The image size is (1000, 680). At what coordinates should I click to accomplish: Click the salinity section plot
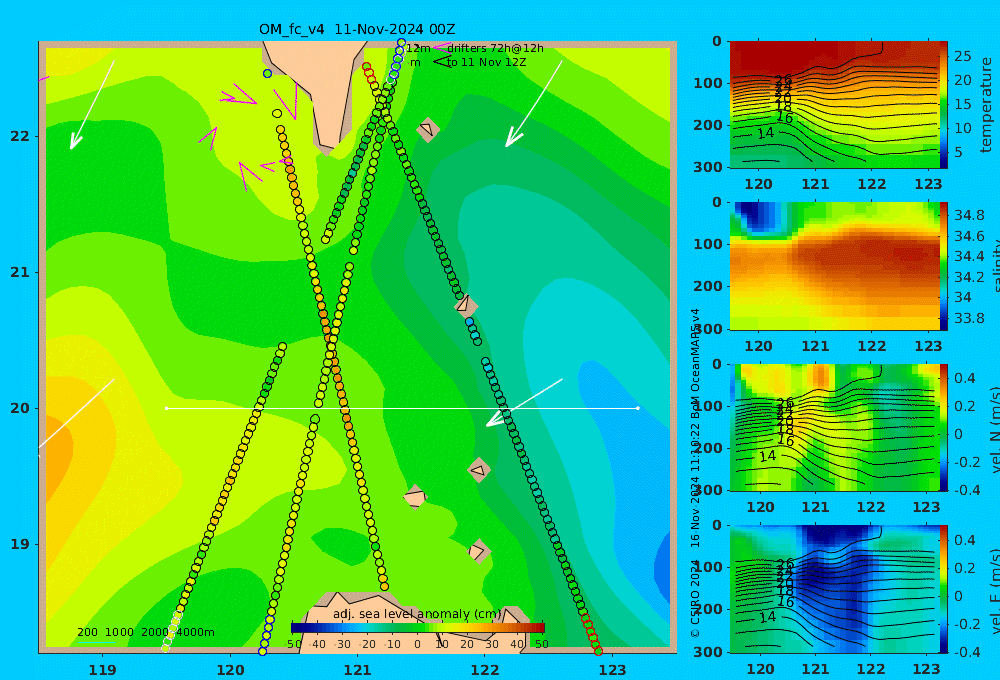834,266
